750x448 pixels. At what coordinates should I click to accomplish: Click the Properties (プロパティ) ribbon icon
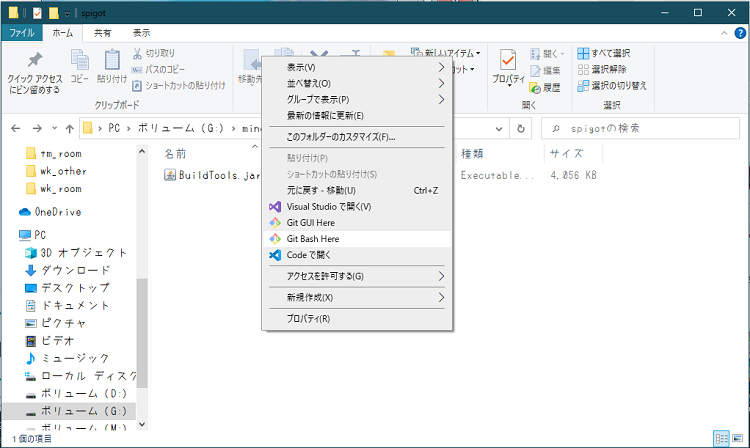point(508,70)
